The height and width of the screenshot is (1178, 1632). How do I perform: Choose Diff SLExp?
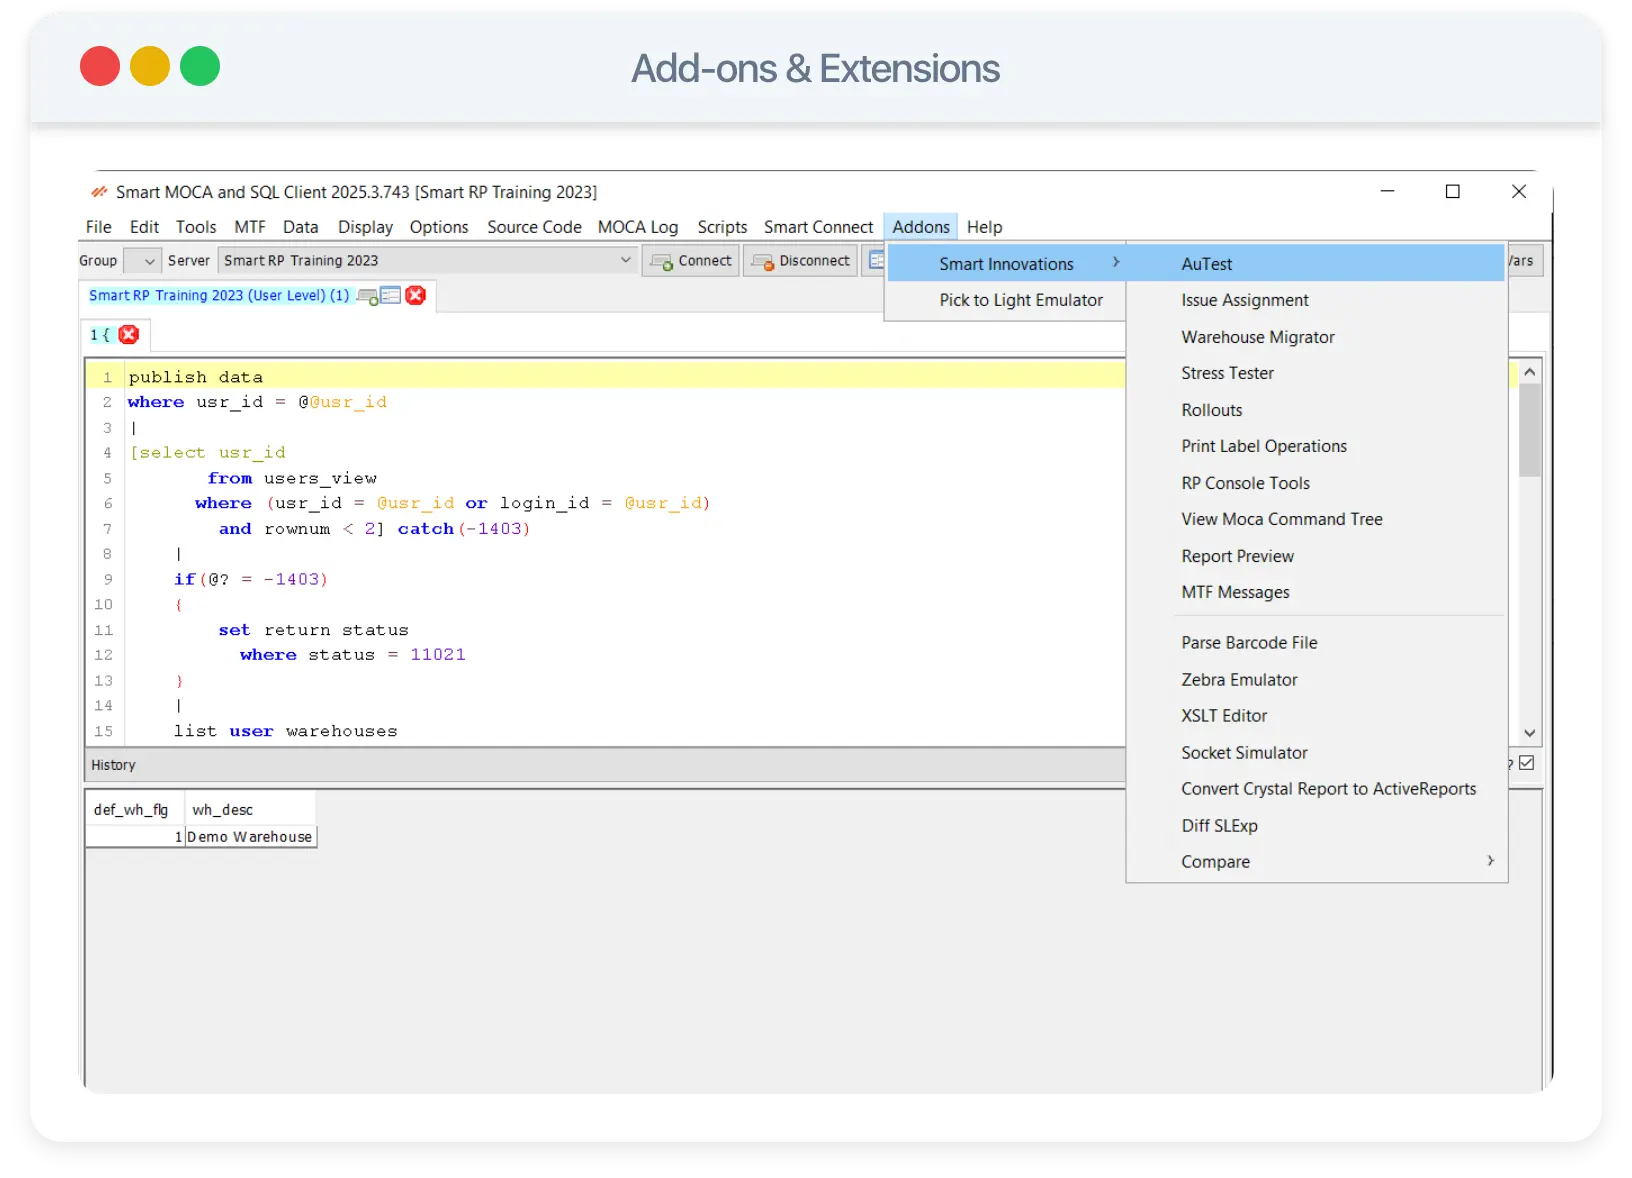1316,826
